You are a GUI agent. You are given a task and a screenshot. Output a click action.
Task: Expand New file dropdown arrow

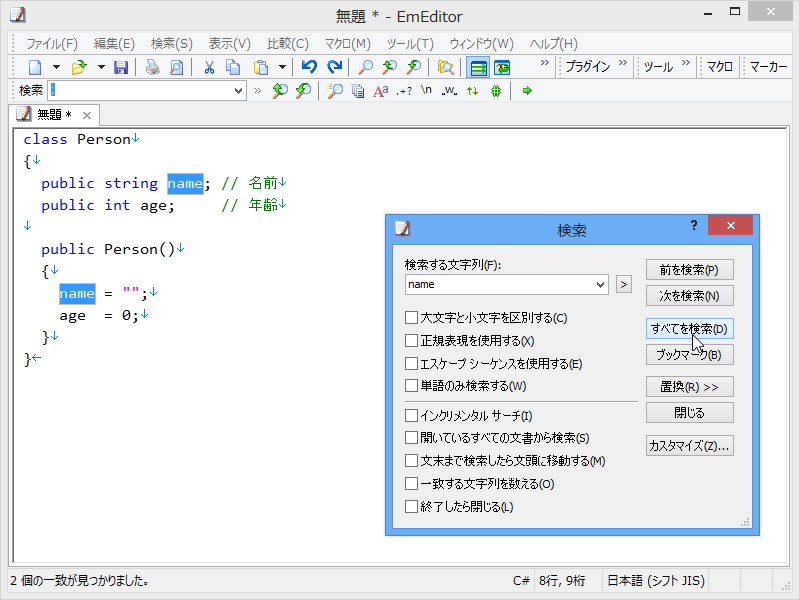pyautogui.click(x=57, y=67)
